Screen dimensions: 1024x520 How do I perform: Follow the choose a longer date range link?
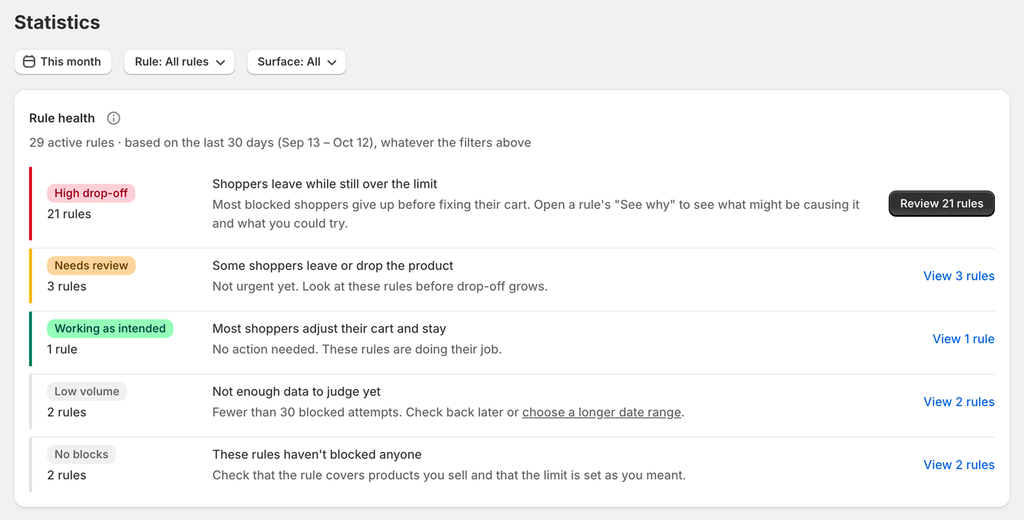pyautogui.click(x=601, y=412)
